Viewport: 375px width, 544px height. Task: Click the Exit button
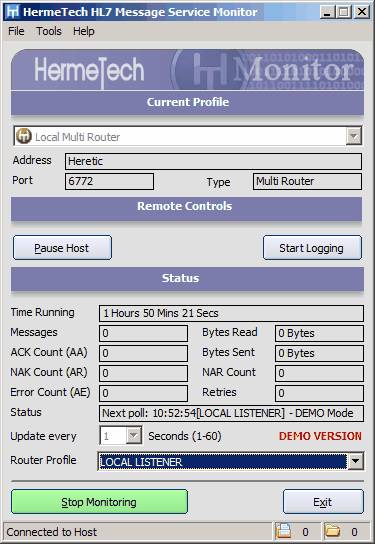323,502
